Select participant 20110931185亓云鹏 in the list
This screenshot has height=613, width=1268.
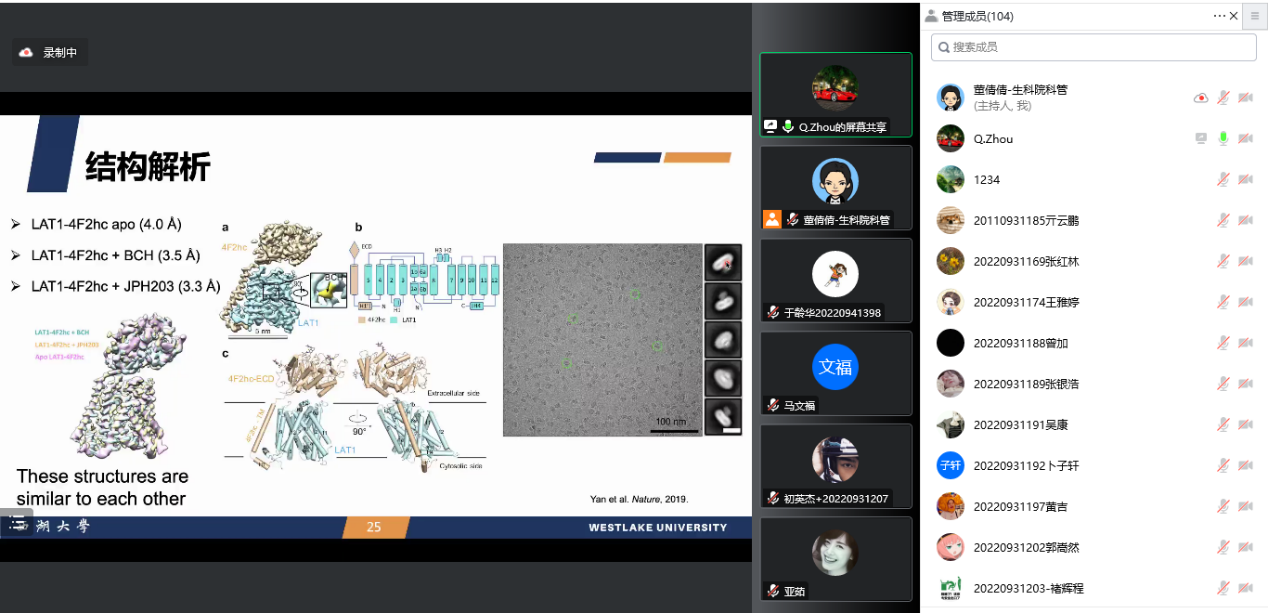(1026, 220)
